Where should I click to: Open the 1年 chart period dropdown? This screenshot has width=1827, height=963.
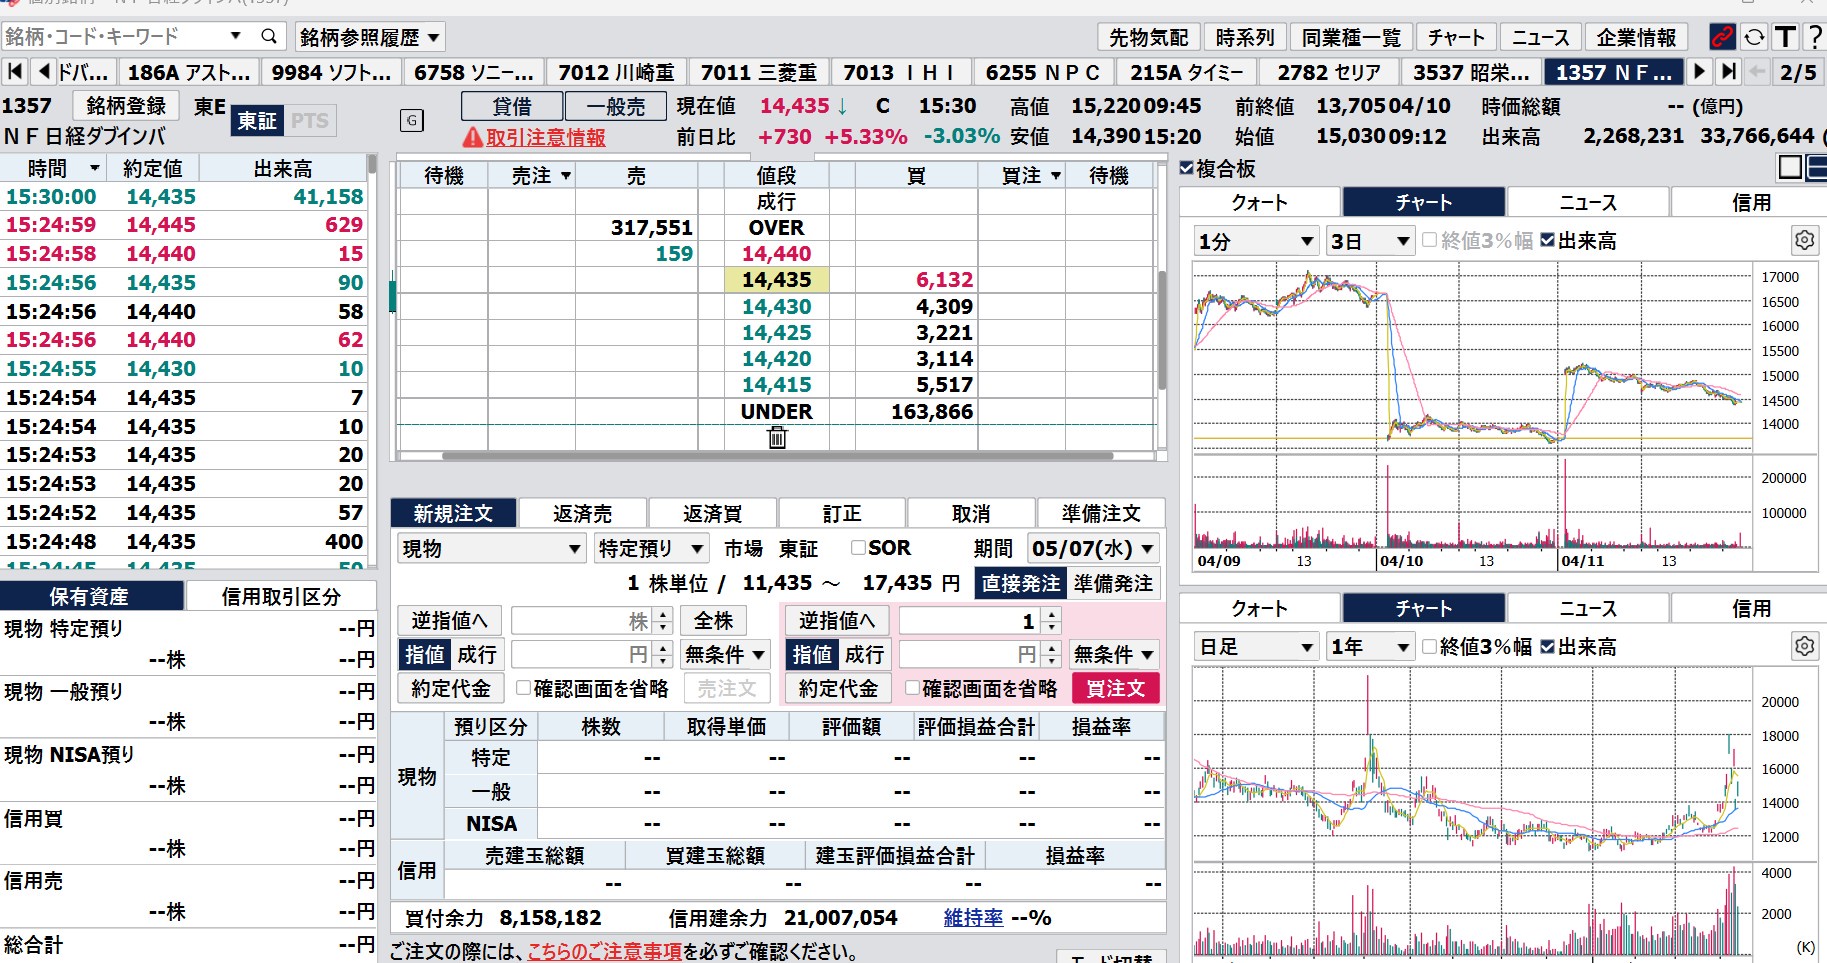pyautogui.click(x=1370, y=646)
